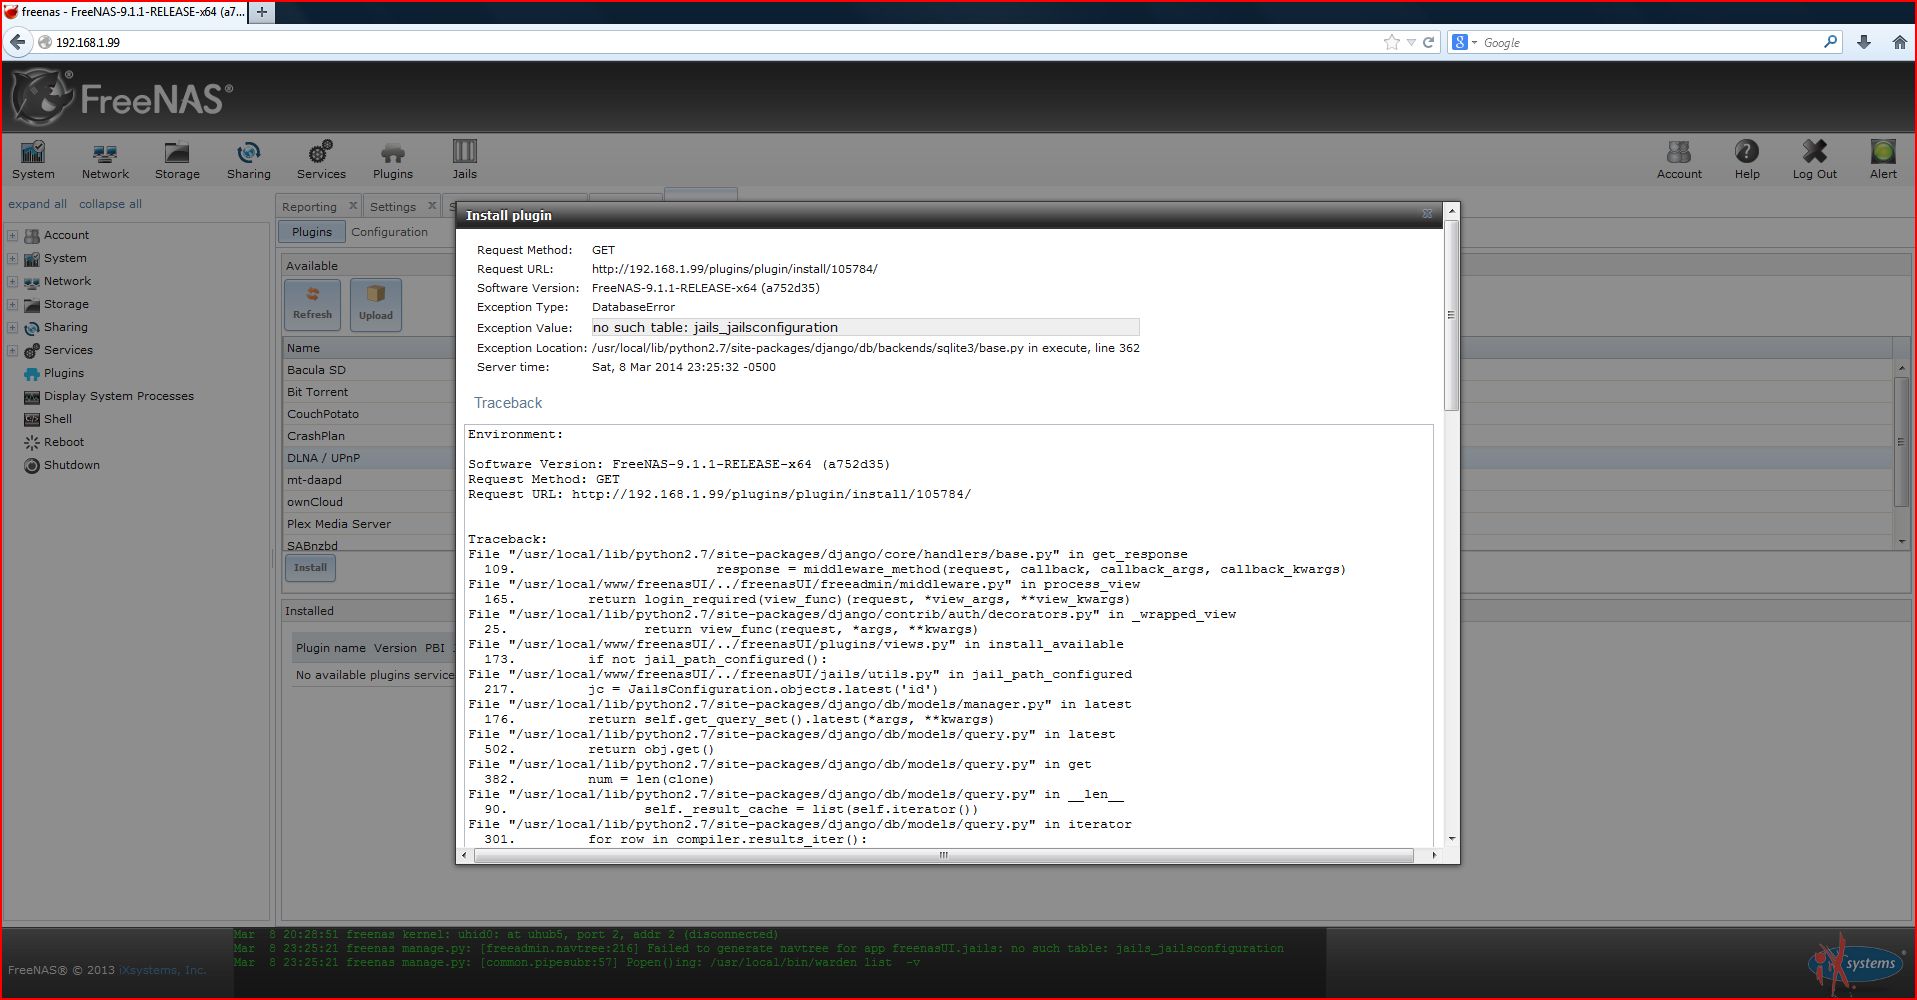1917x1000 pixels.
Task: Click the Google search field
Action: click(x=1650, y=42)
